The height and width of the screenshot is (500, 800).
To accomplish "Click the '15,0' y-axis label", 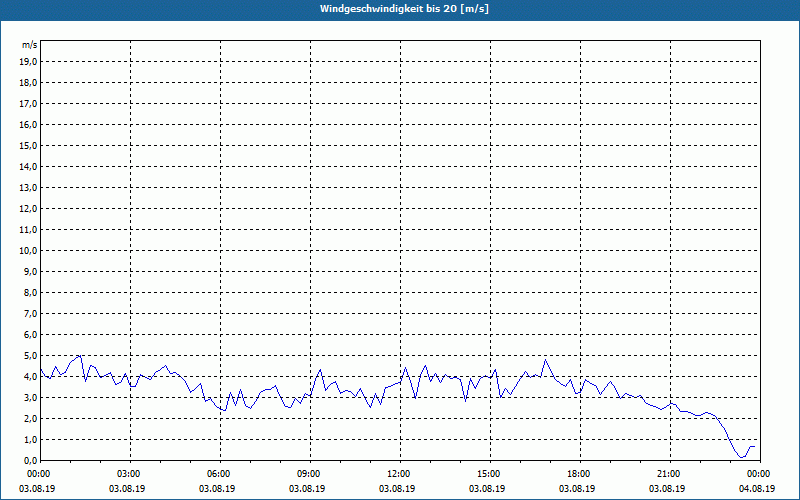I will coord(28,145).
